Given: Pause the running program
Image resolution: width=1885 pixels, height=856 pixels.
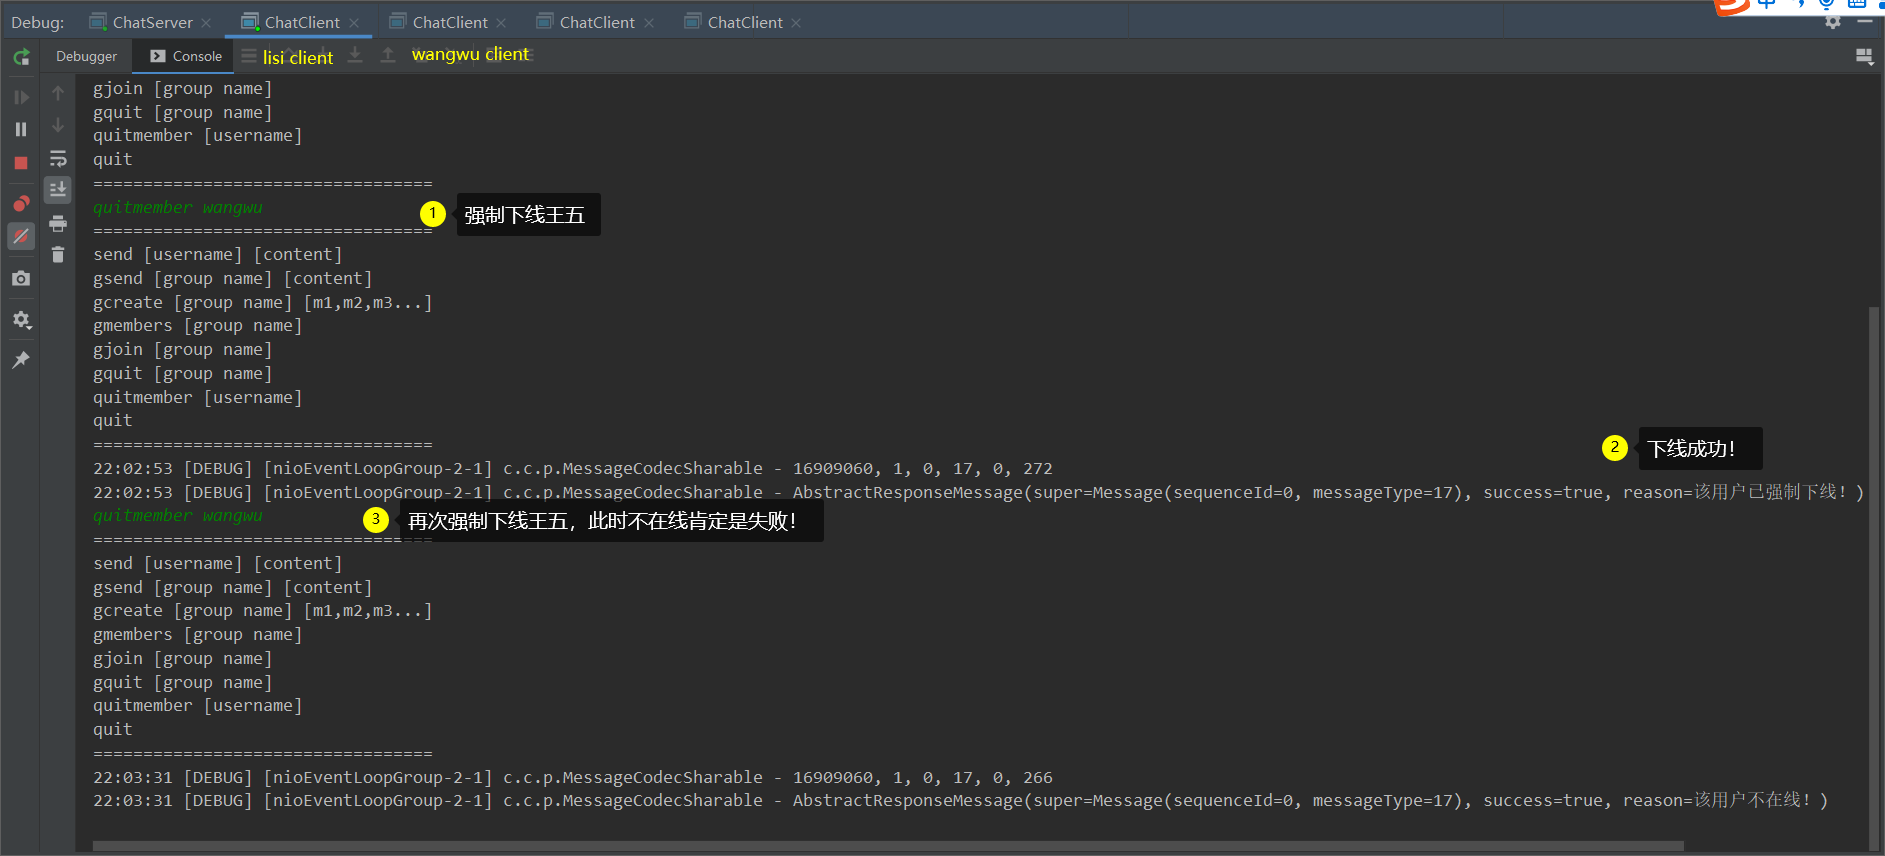Looking at the screenshot, I should (21, 129).
